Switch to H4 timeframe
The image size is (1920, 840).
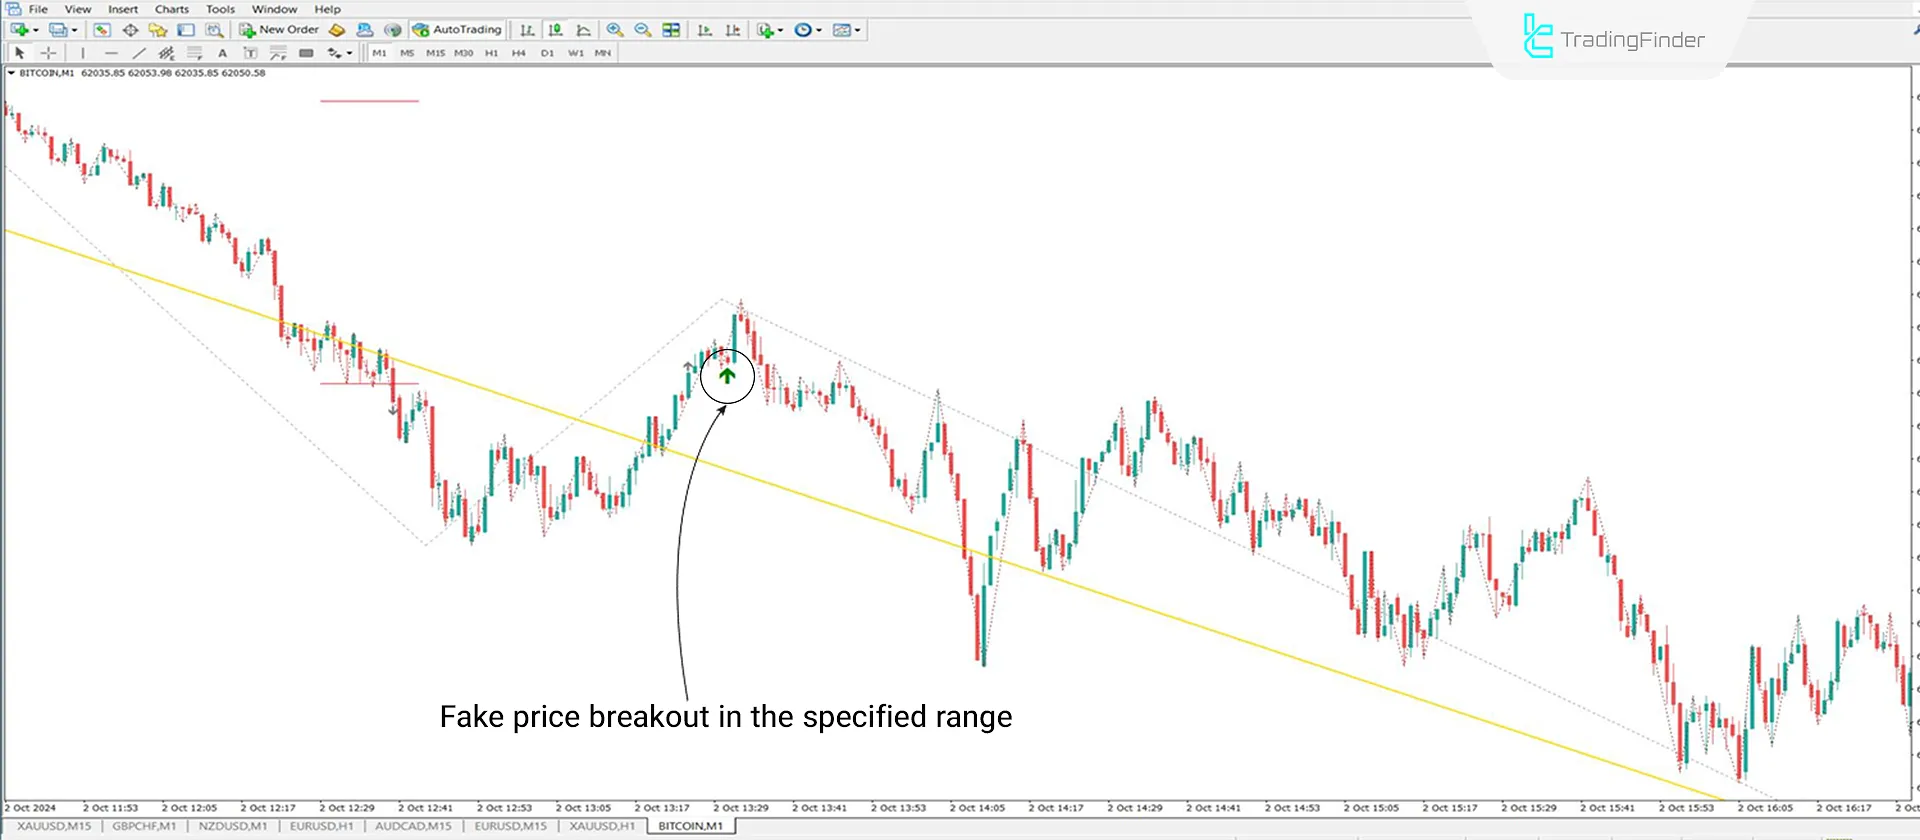point(518,53)
